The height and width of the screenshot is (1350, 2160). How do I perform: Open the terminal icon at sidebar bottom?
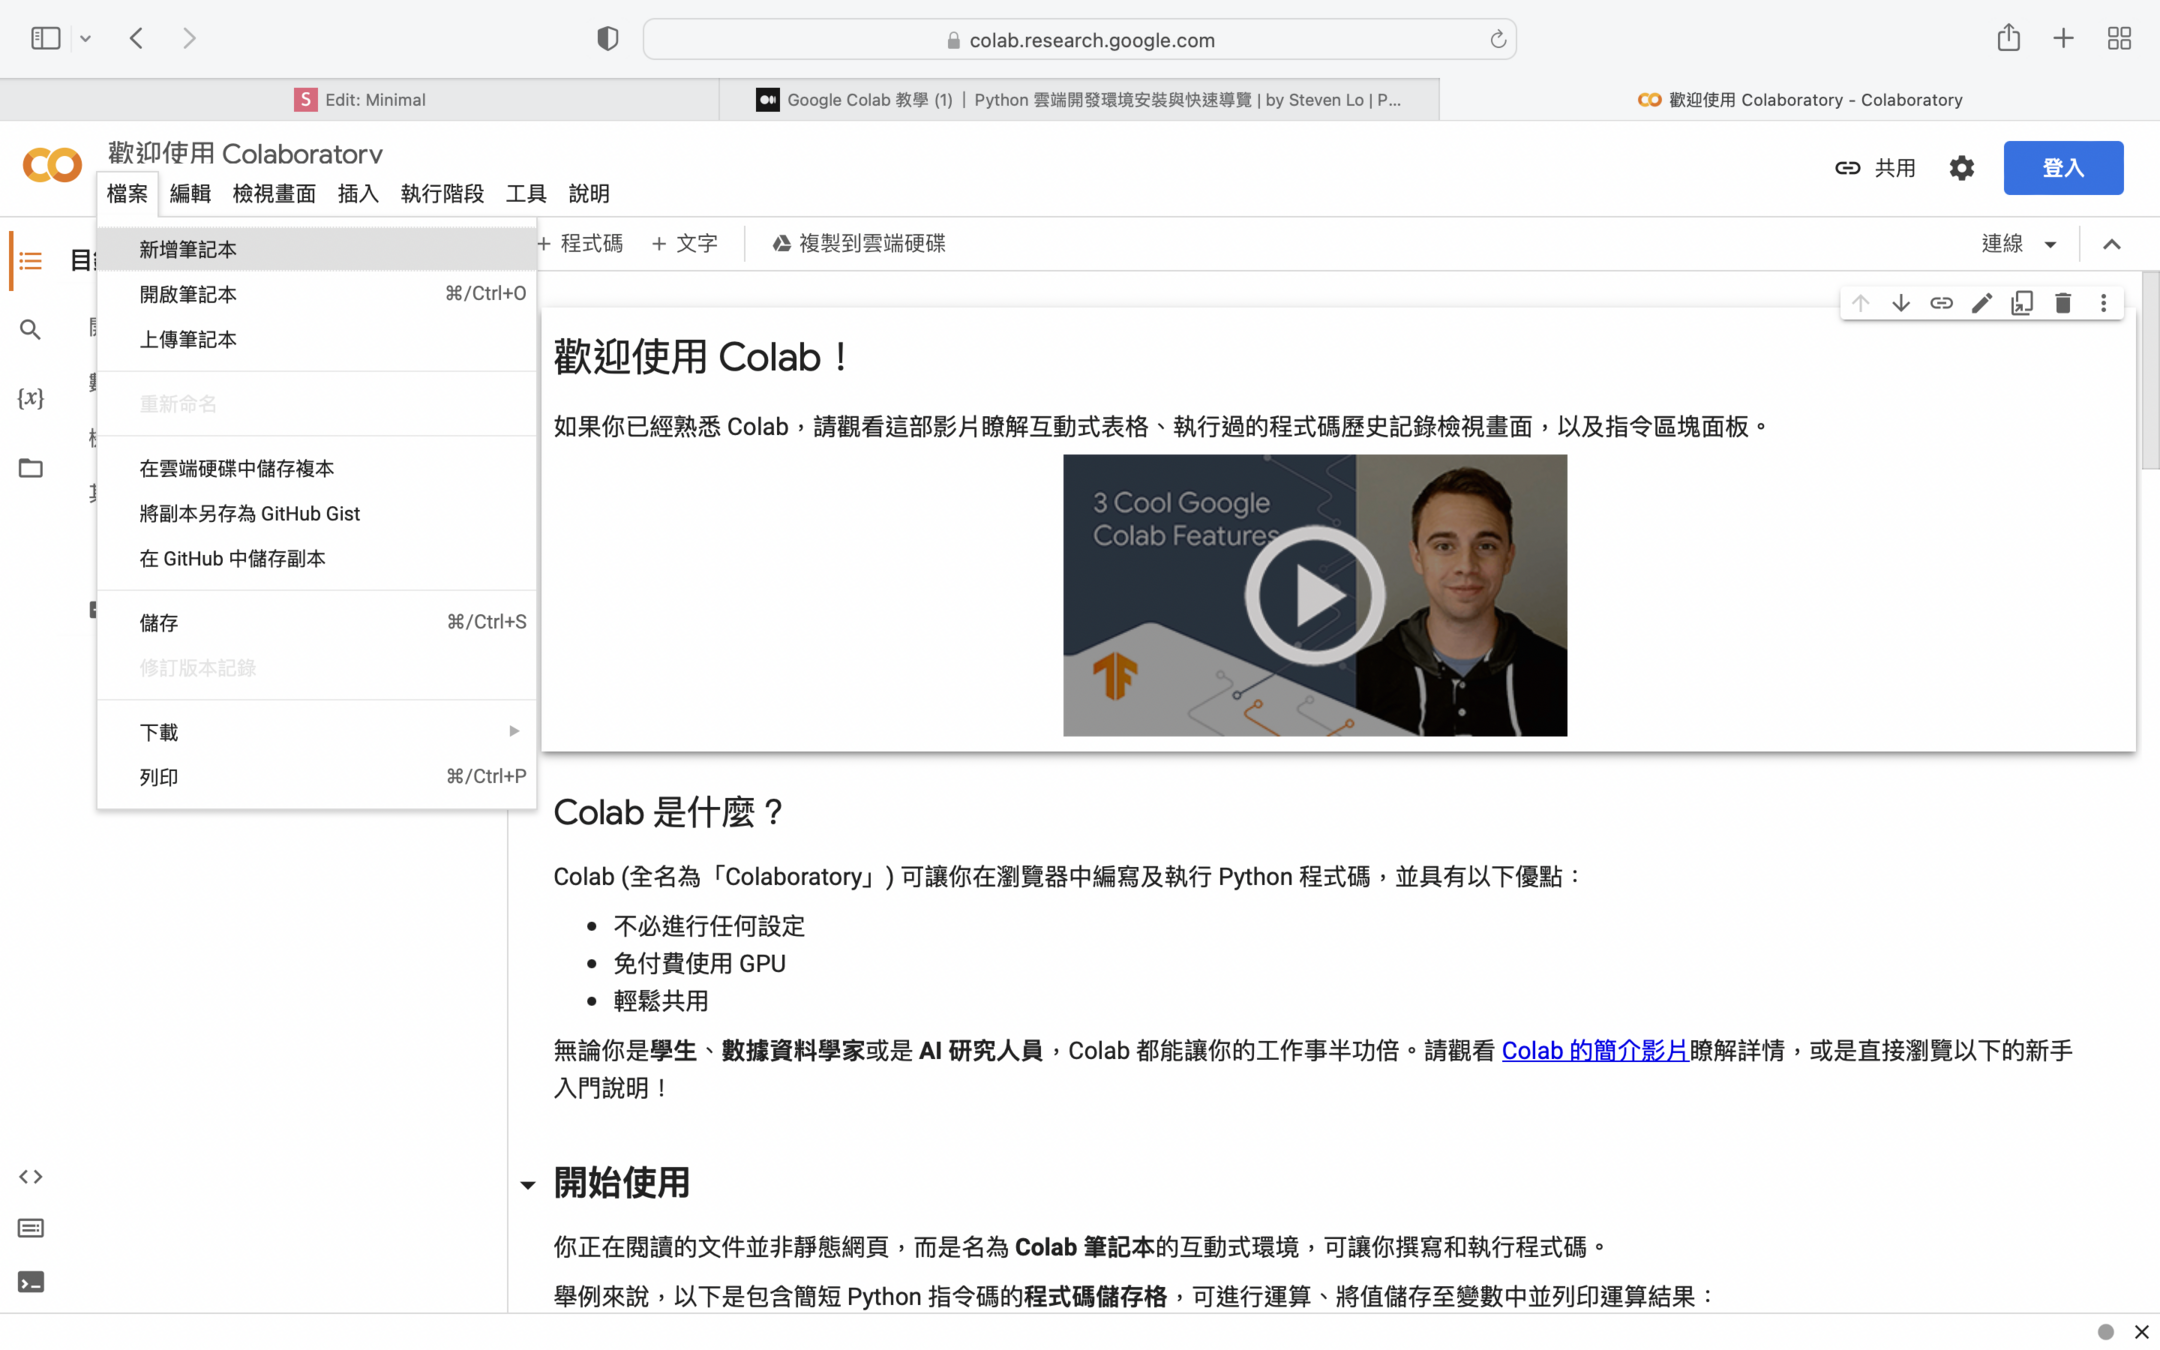(x=30, y=1282)
